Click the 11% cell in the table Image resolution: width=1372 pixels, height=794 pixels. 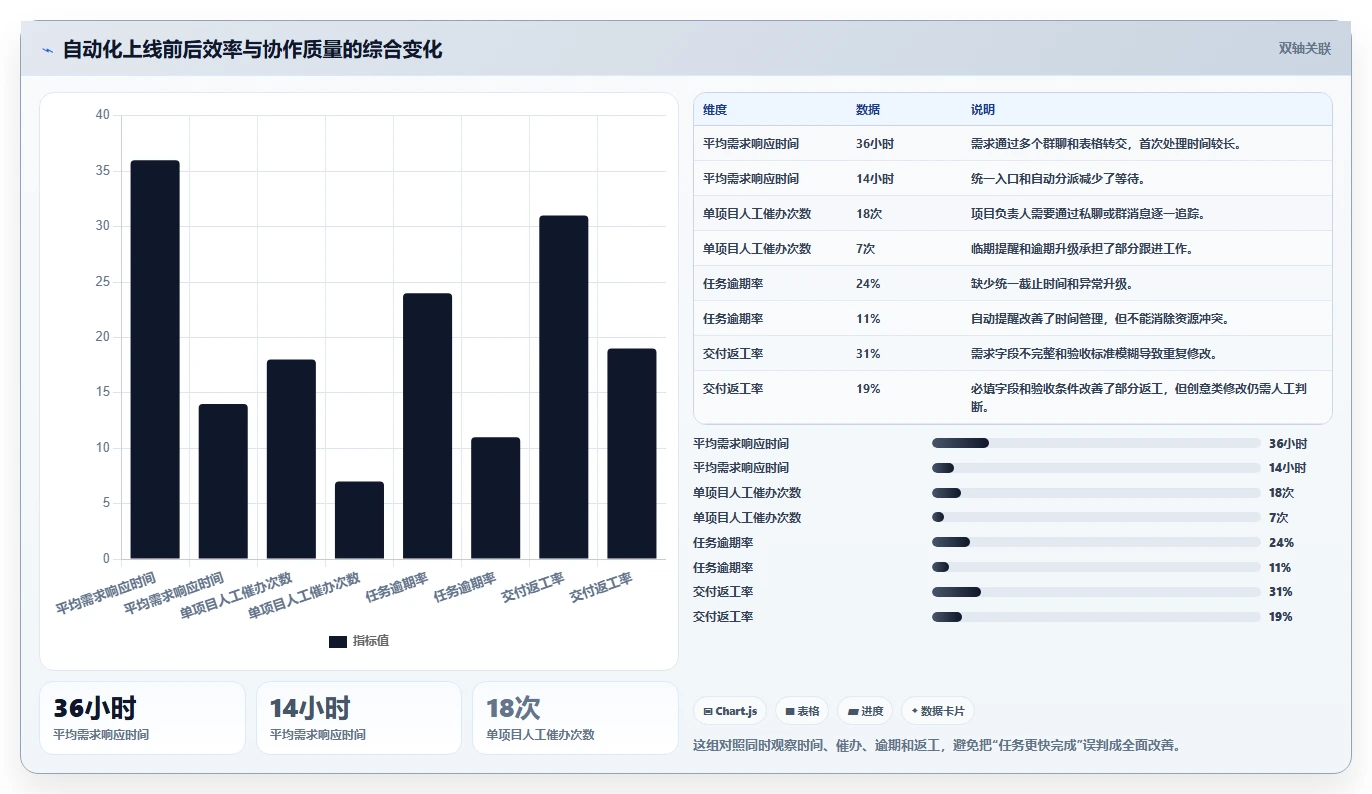pyautogui.click(x=868, y=319)
